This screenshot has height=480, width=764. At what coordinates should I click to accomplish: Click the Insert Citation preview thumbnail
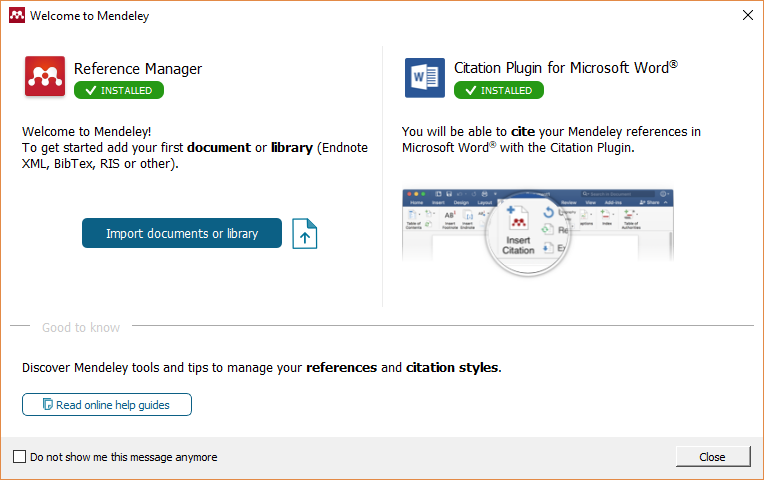pos(537,231)
